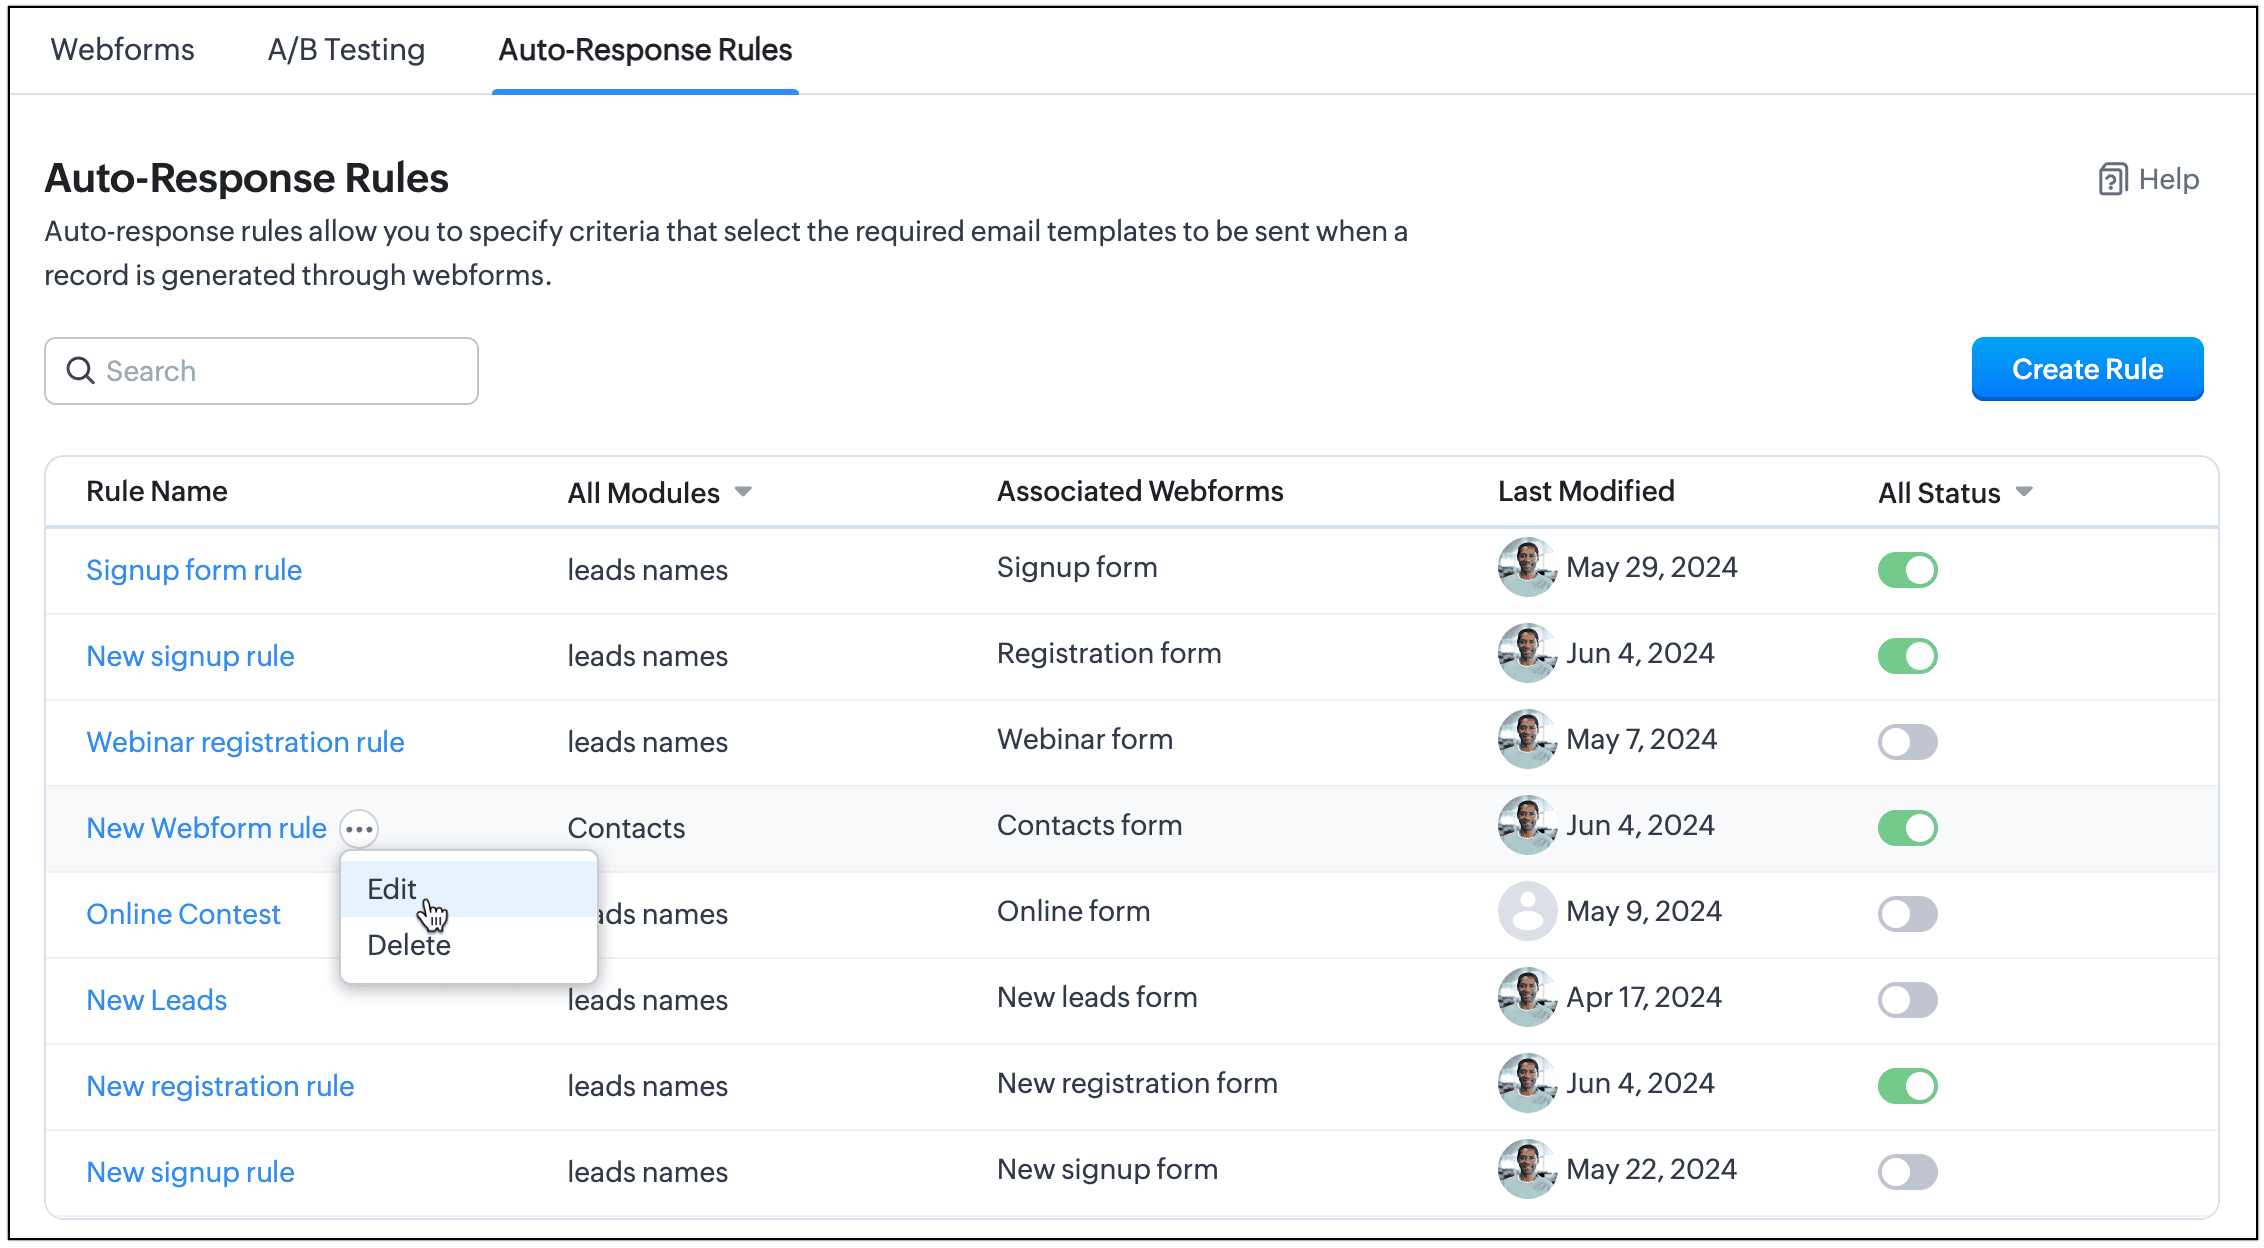This screenshot has width=2264, height=1248.
Task: Select Delete in the popup menu
Action: [x=409, y=945]
